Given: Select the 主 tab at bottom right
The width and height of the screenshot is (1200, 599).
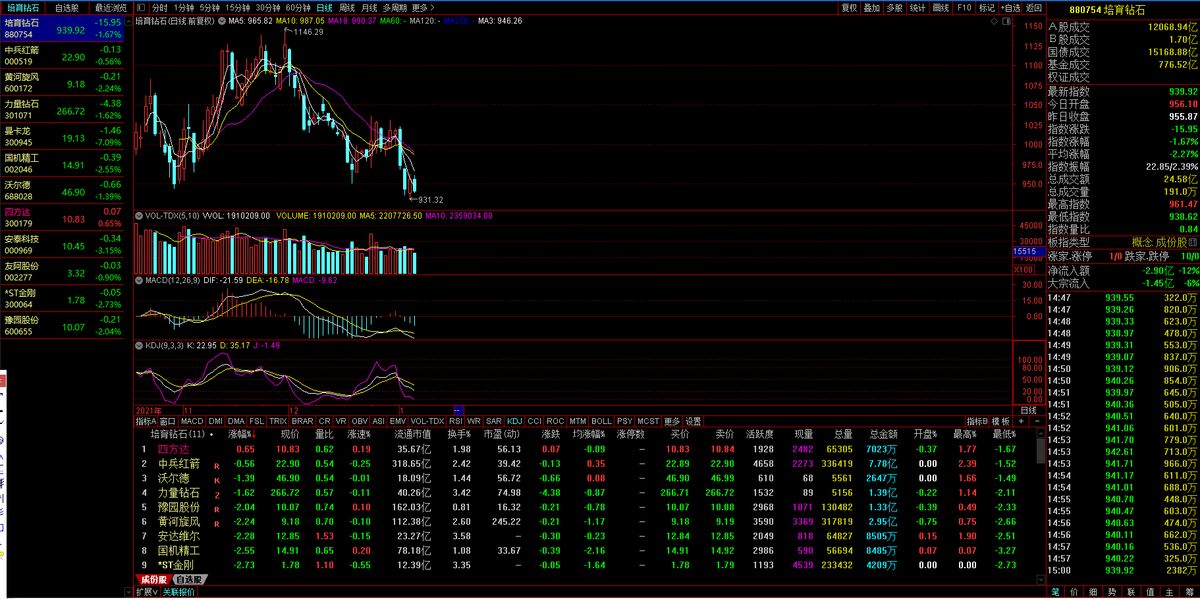Looking at the screenshot, I should point(1169,591).
